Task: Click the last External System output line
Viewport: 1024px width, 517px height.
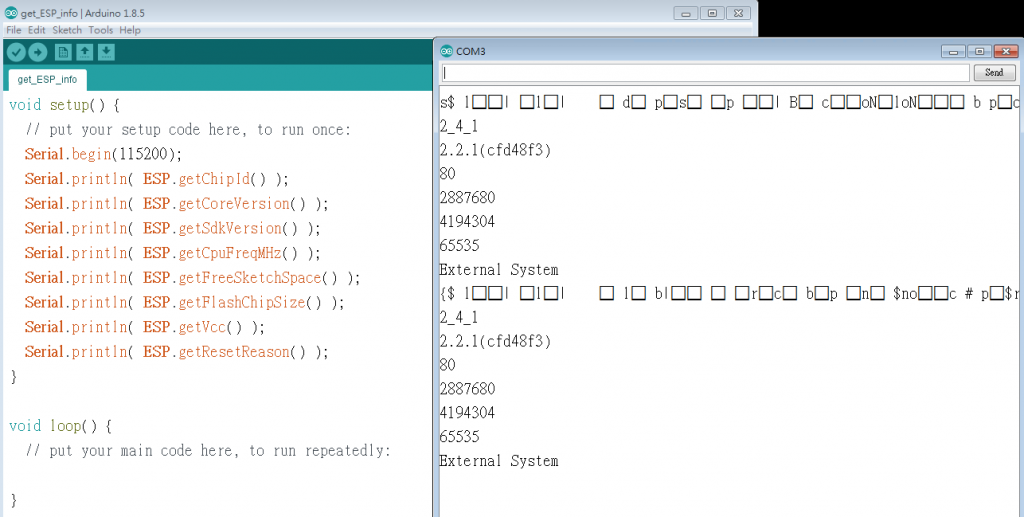Action: pos(499,461)
